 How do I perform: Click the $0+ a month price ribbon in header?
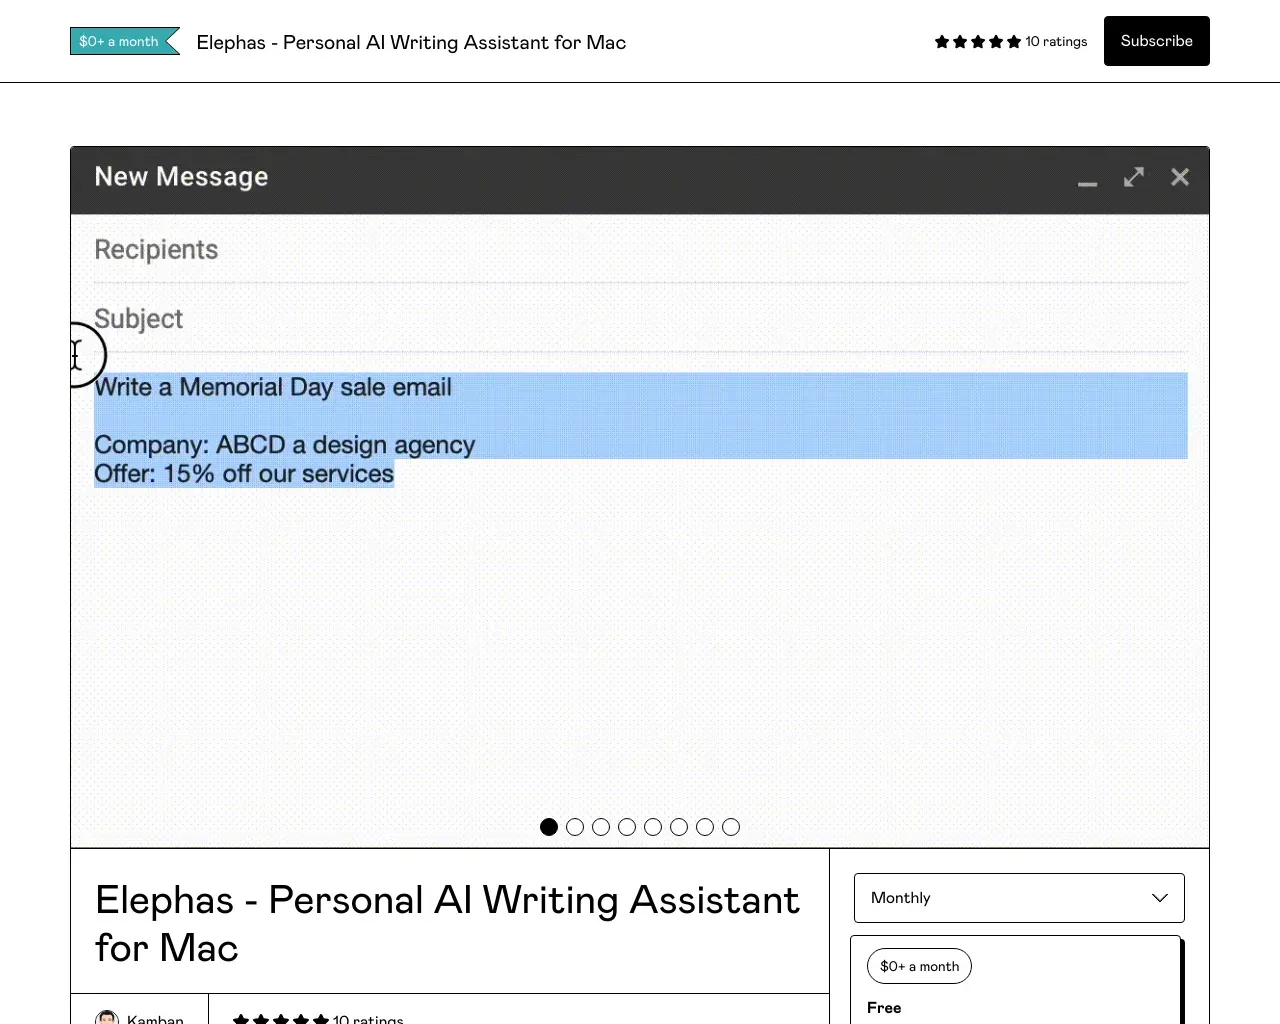[125, 41]
